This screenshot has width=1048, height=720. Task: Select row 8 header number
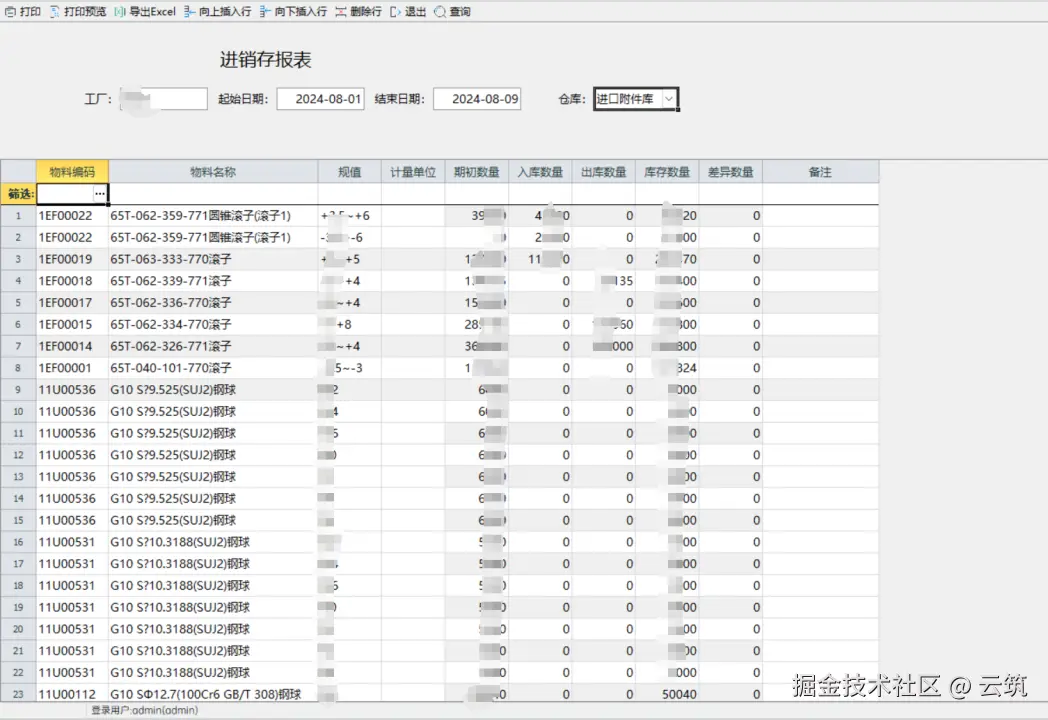point(18,368)
